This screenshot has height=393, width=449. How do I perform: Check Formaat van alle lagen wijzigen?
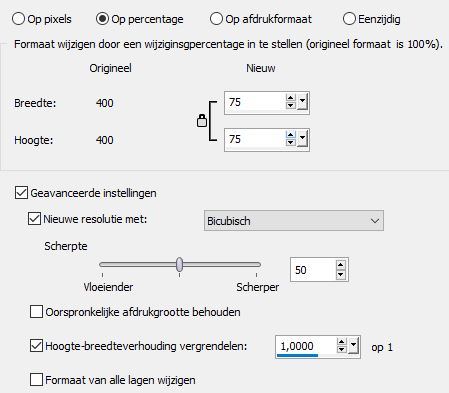tap(36, 380)
